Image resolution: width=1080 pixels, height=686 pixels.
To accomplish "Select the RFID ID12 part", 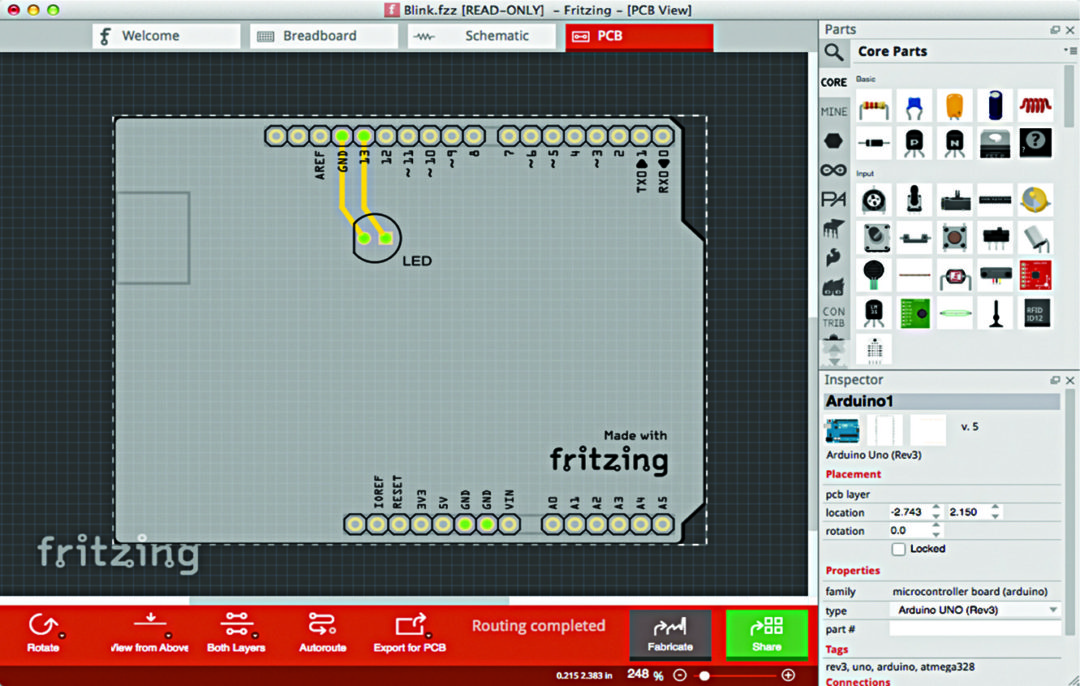I will click(1035, 311).
